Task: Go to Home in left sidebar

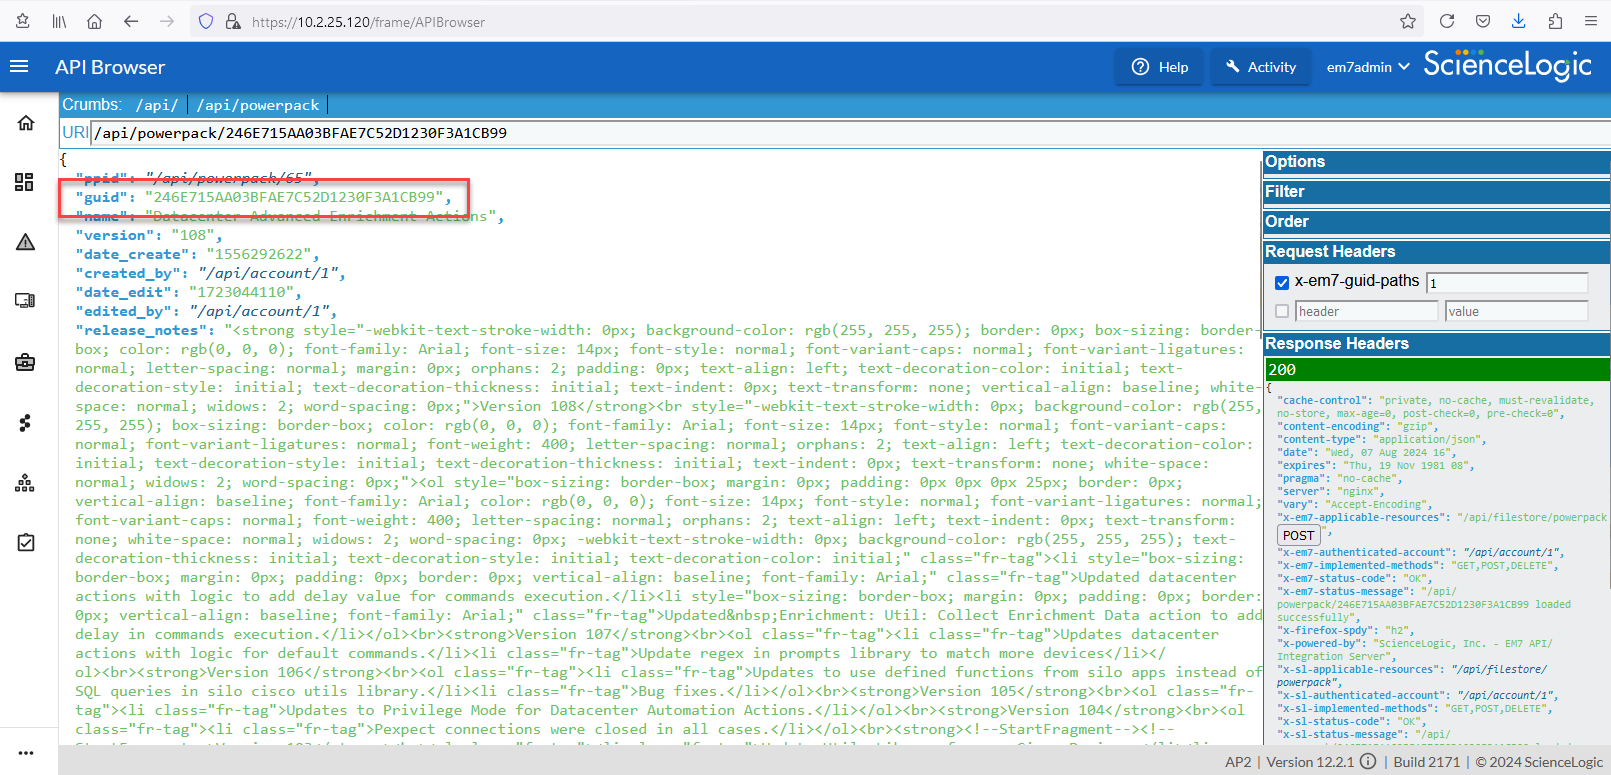Action: point(26,123)
